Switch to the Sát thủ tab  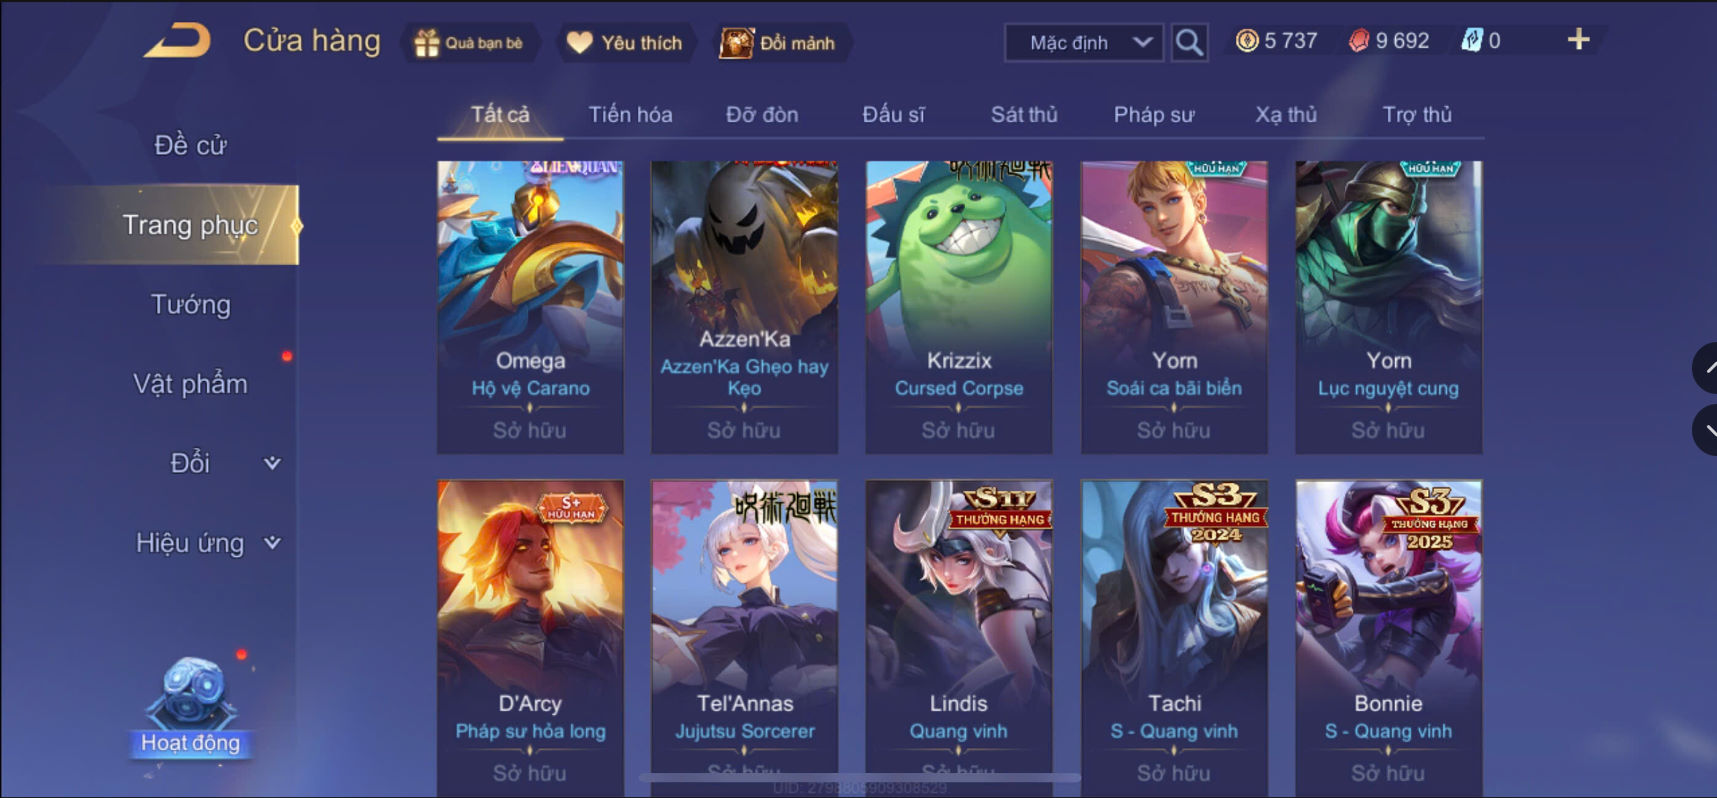[x=1024, y=115]
